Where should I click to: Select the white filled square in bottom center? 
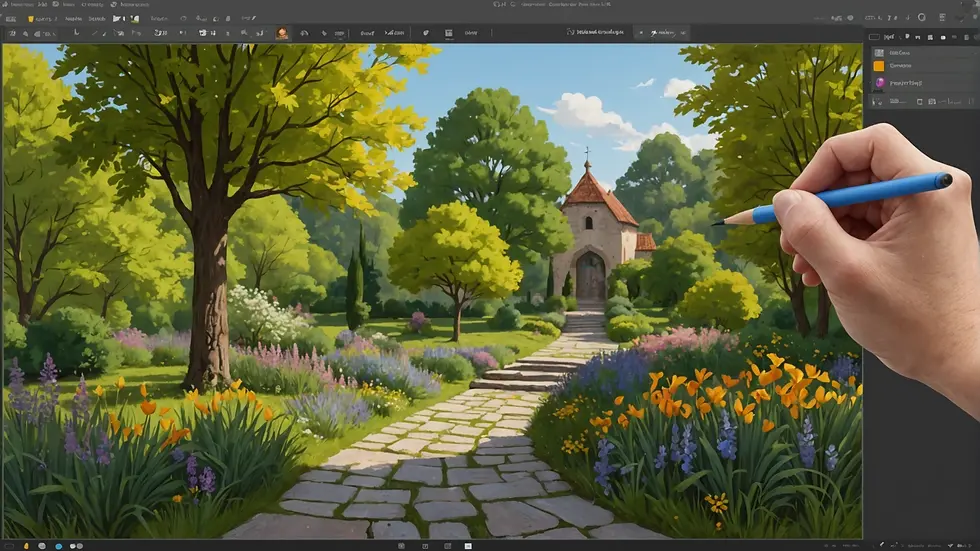468,546
